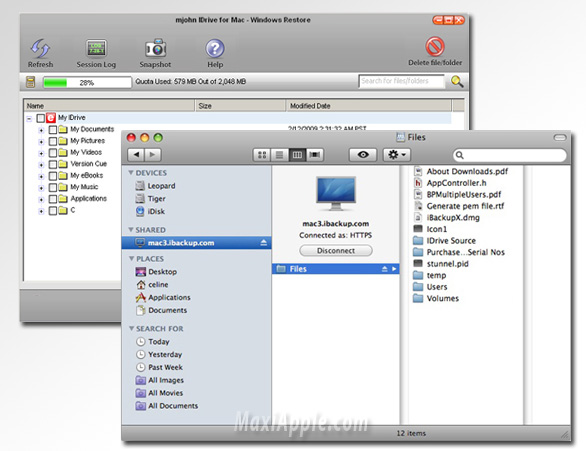Switch Finder to list view
Image resolution: width=586 pixels, height=451 pixels.
[x=280, y=155]
